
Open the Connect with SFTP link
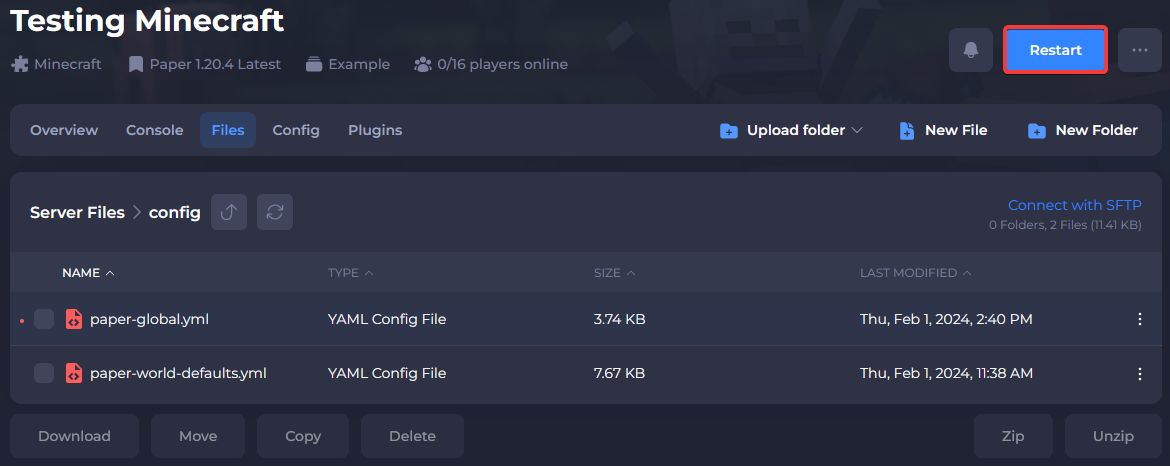click(x=1074, y=205)
